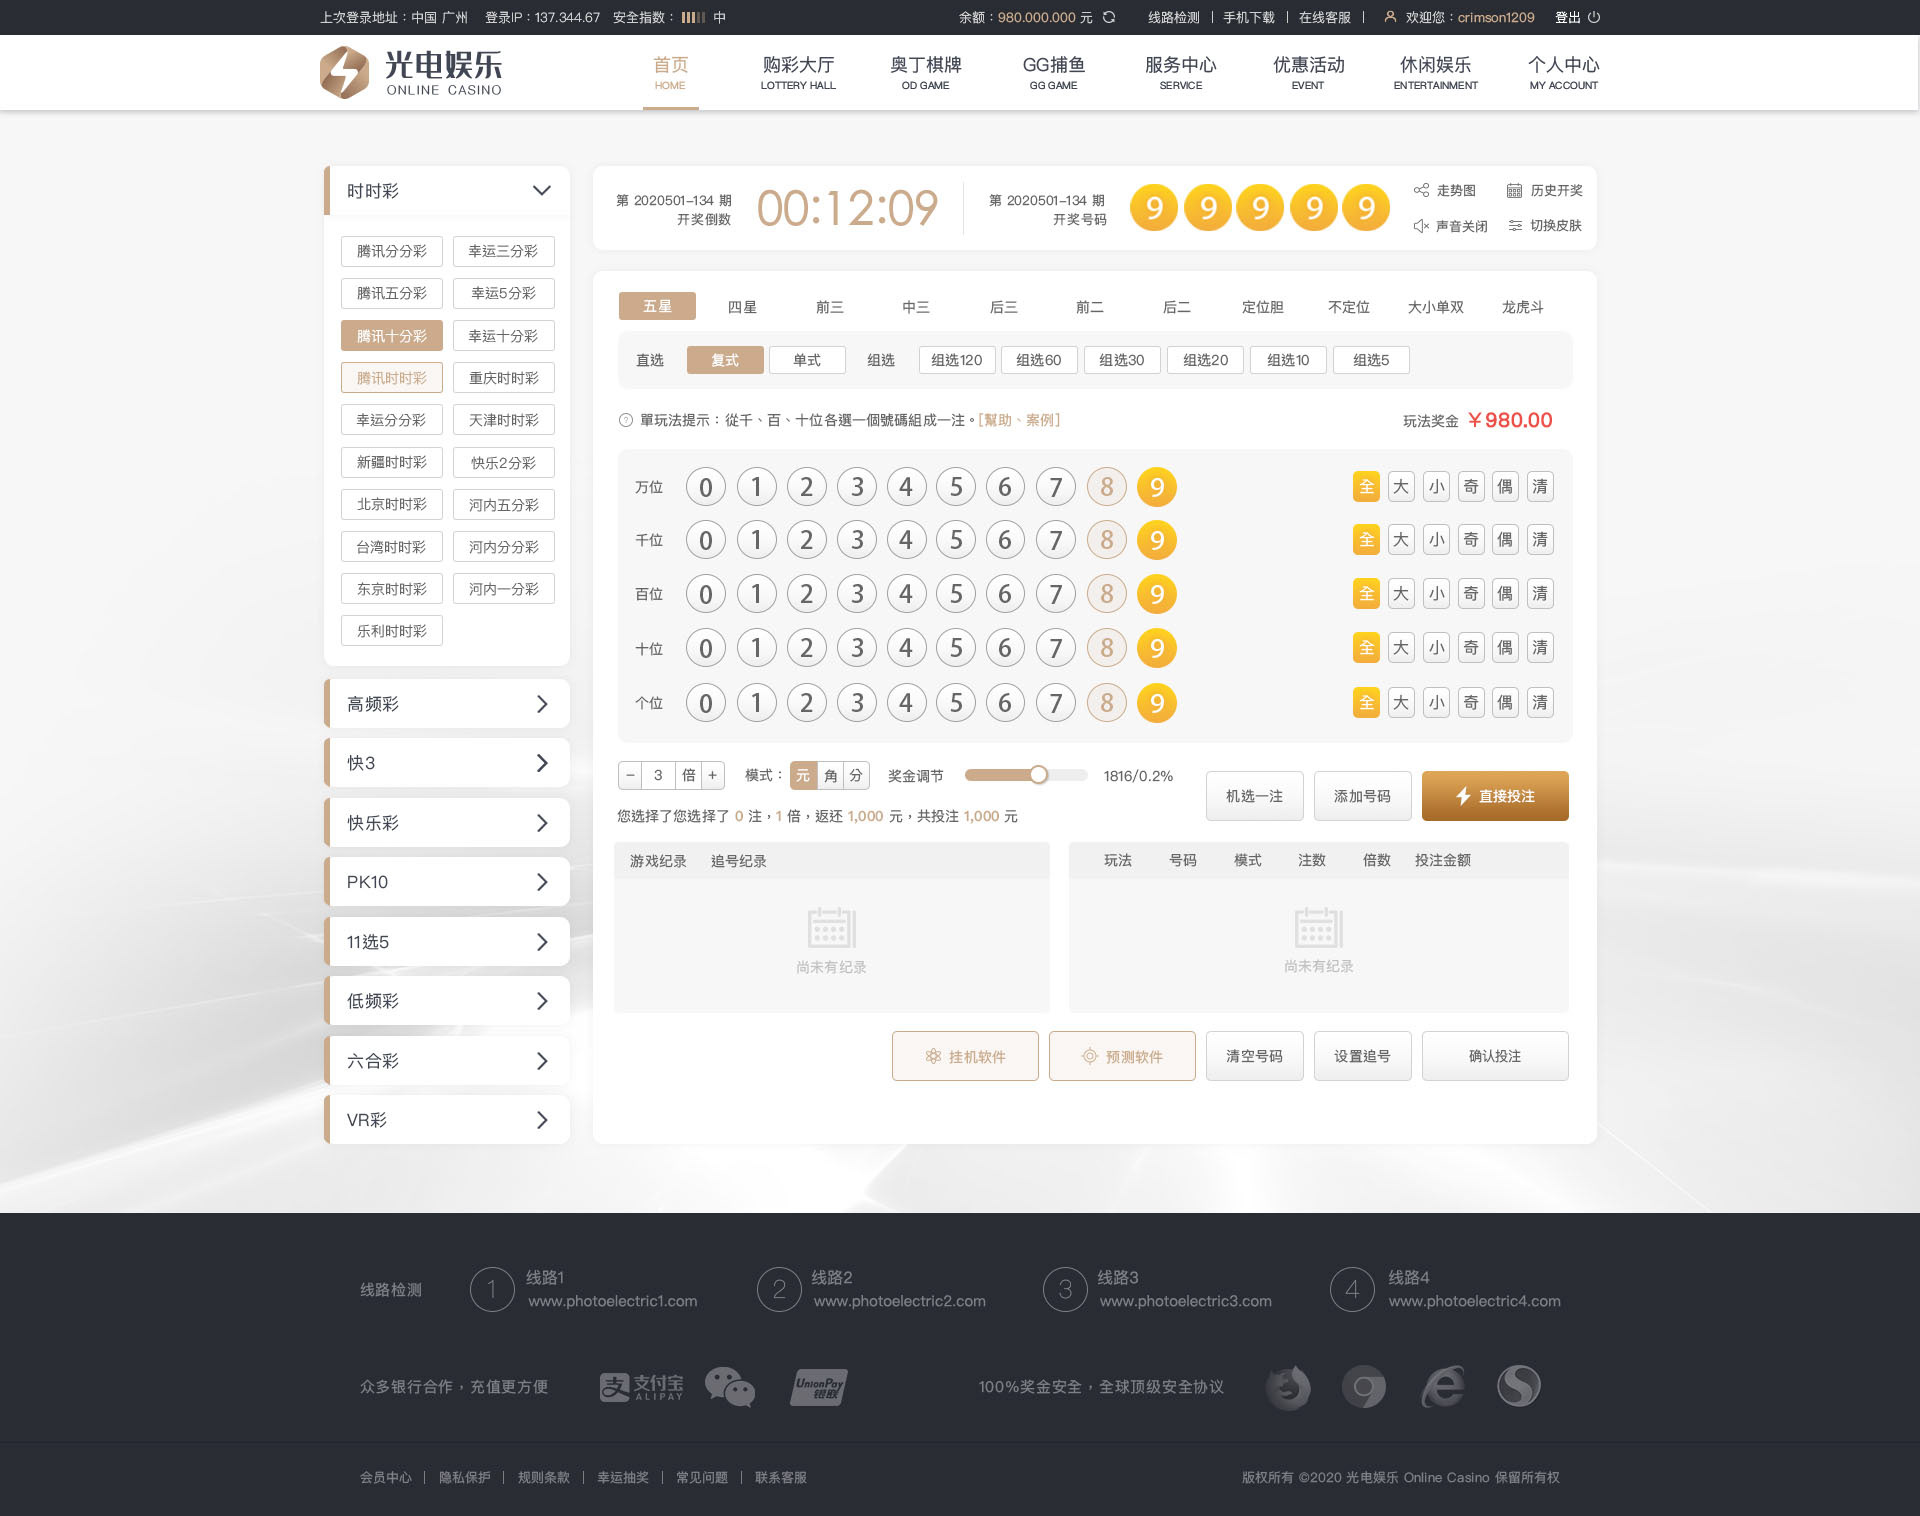Click the user profile icon
The image size is (1920, 1516).
pyautogui.click(x=1390, y=17)
